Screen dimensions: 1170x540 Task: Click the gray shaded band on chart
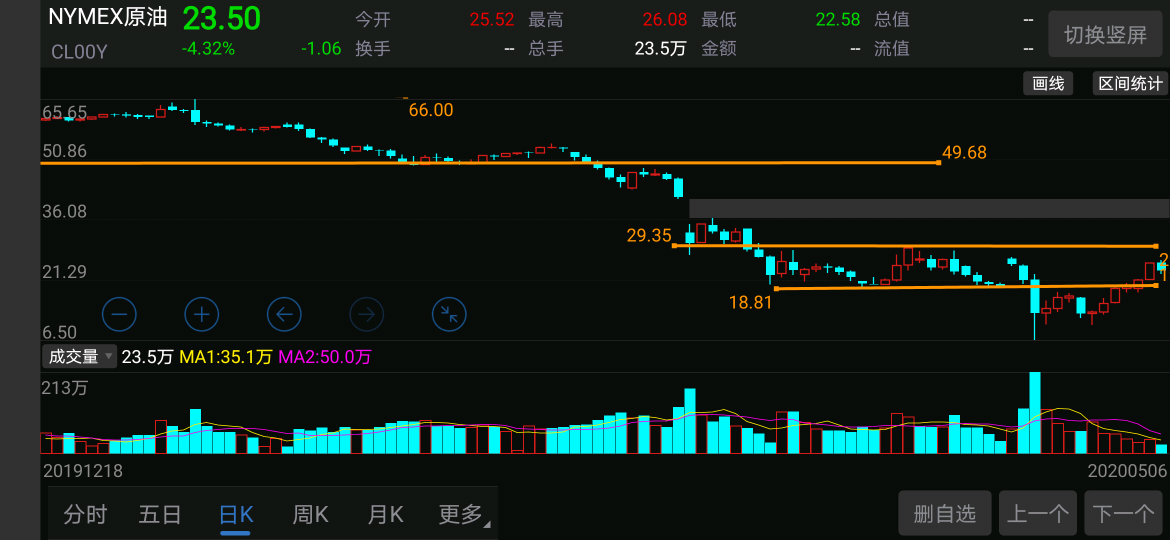click(x=929, y=208)
